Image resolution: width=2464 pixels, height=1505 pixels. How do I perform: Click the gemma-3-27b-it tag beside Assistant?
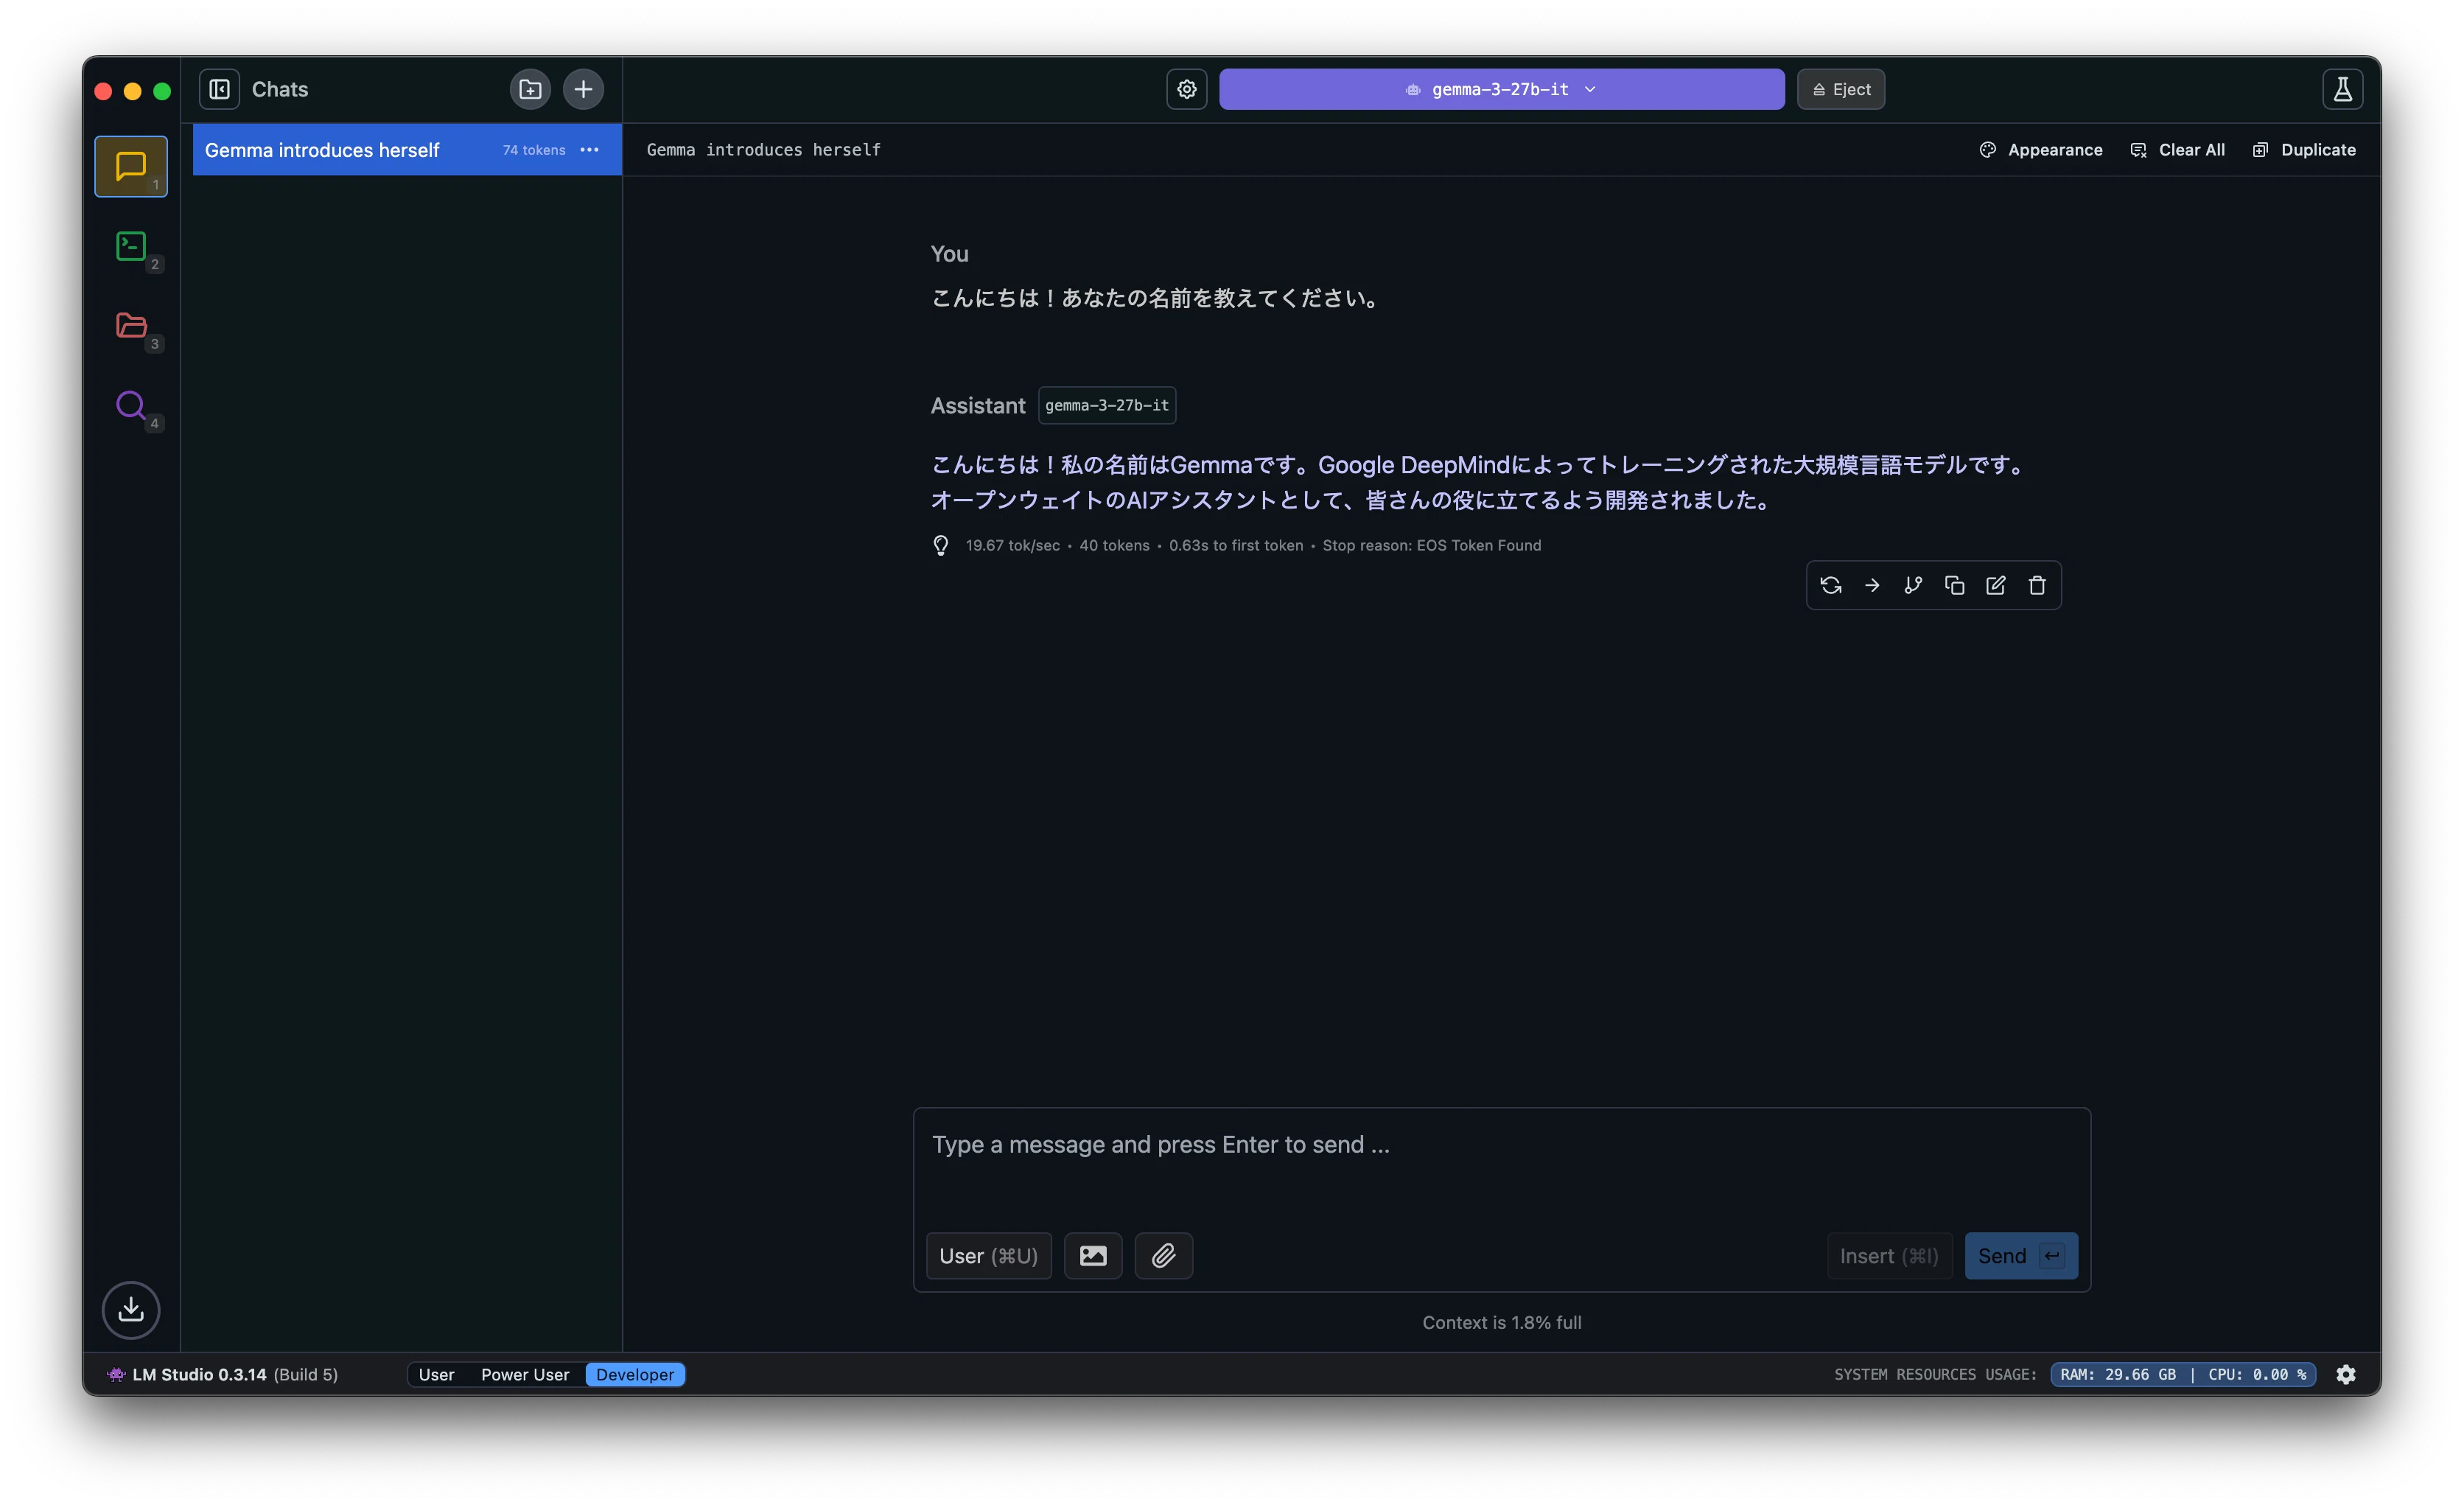1107,405
